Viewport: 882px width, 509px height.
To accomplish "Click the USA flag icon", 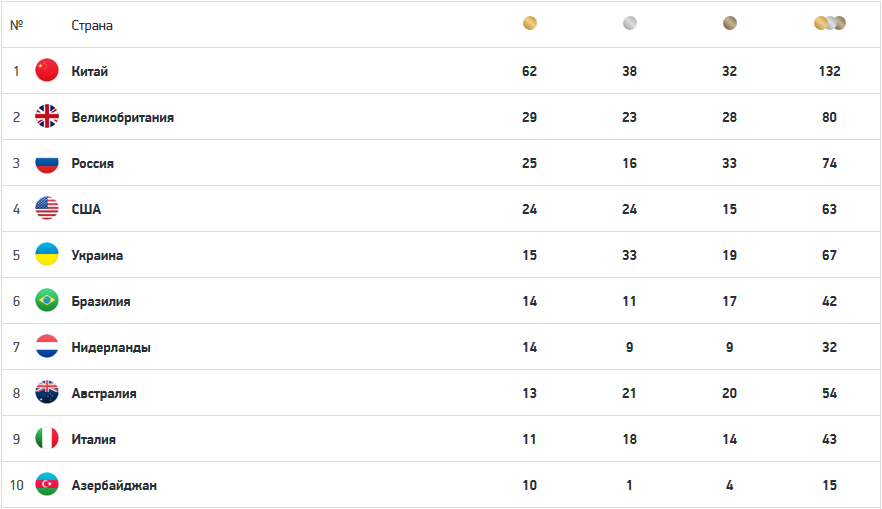I will pos(47,208).
